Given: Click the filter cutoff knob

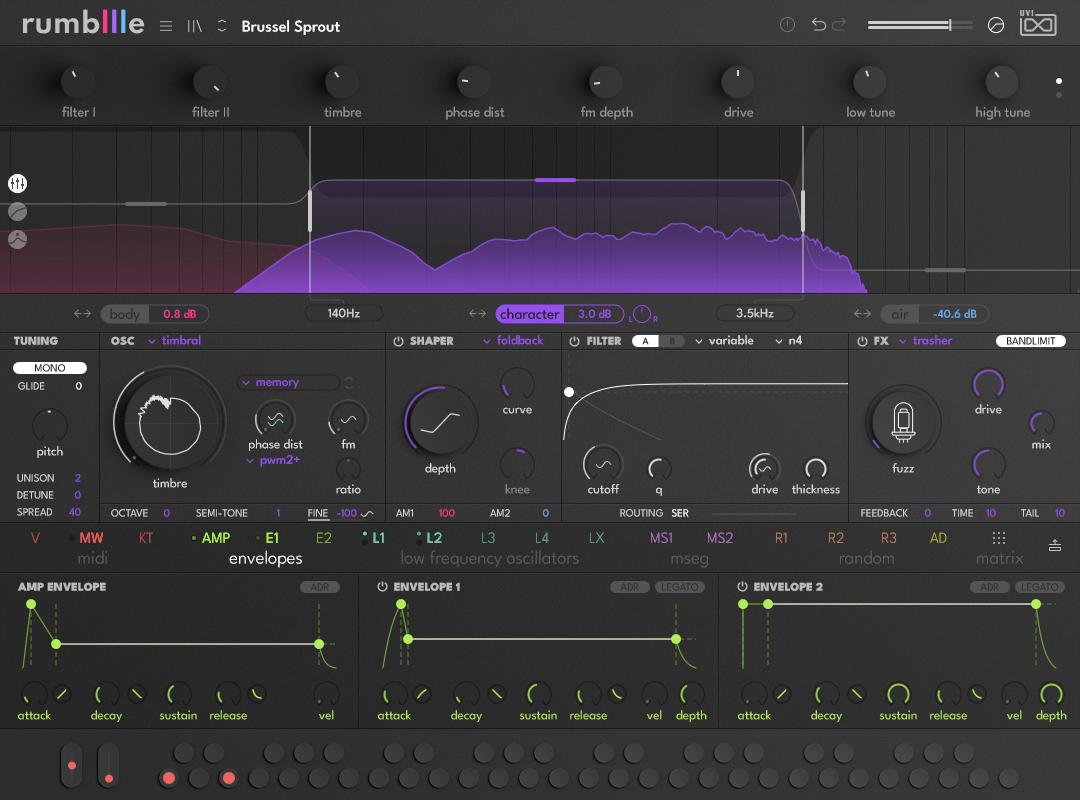Looking at the screenshot, I should point(603,464).
